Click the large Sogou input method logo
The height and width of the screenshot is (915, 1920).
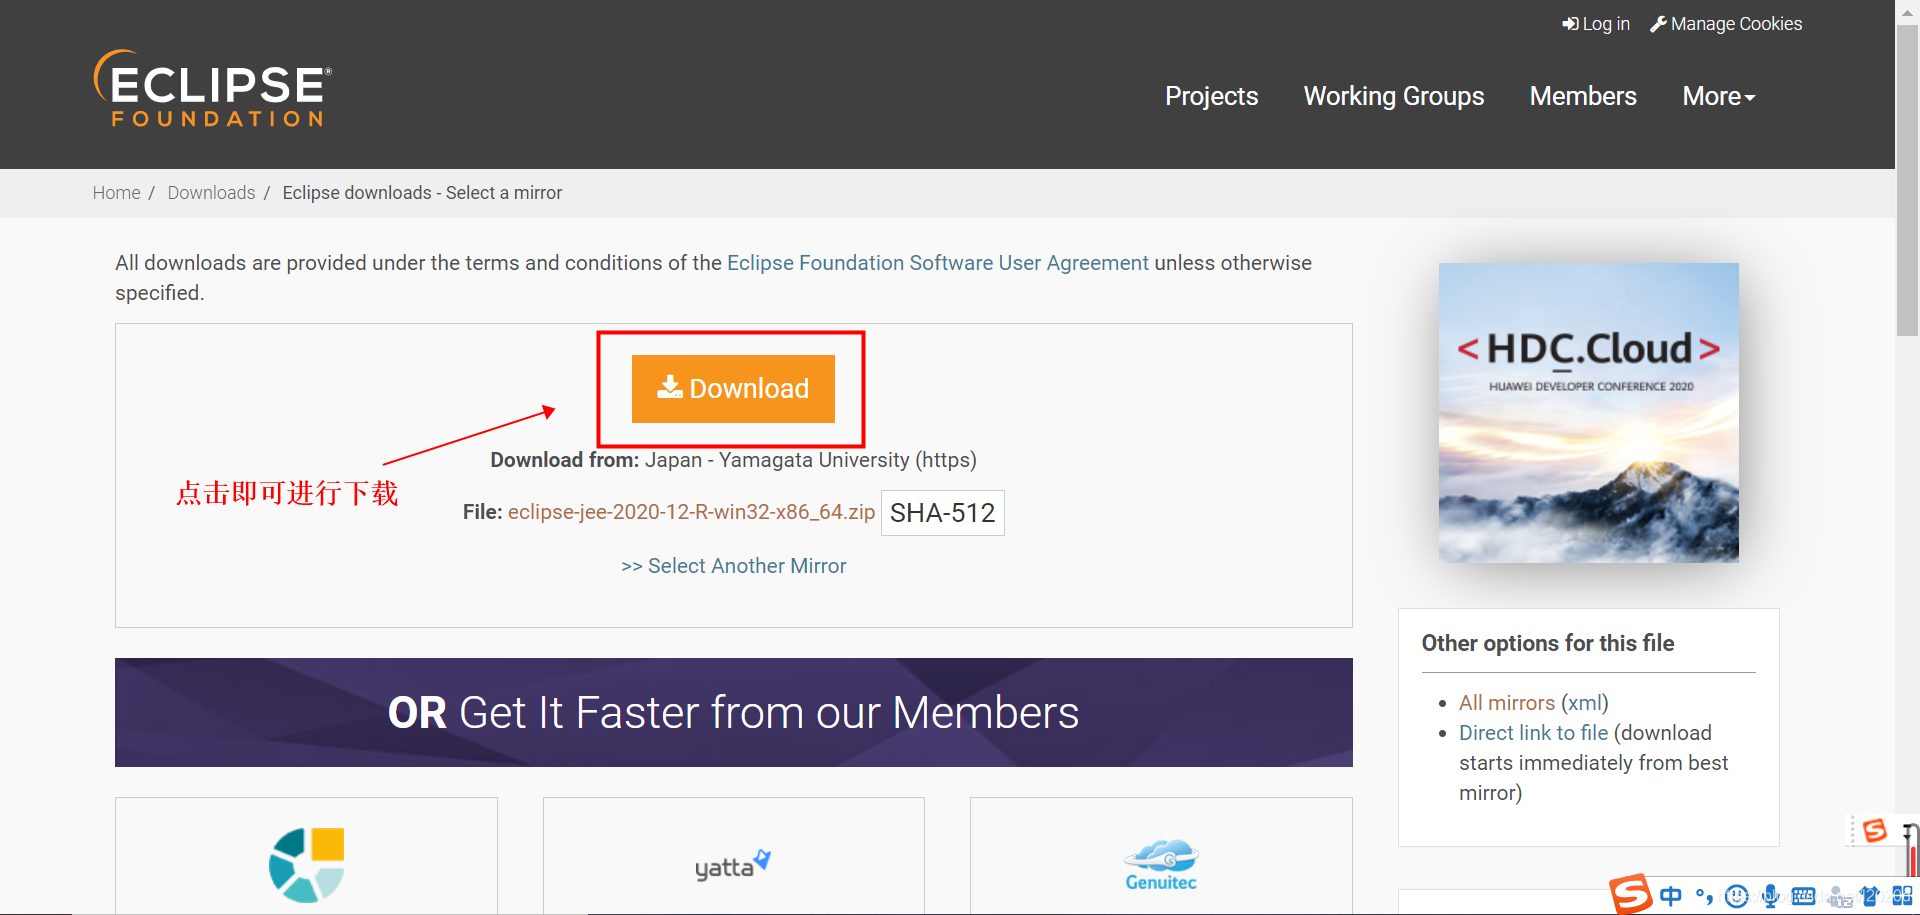click(x=1630, y=894)
